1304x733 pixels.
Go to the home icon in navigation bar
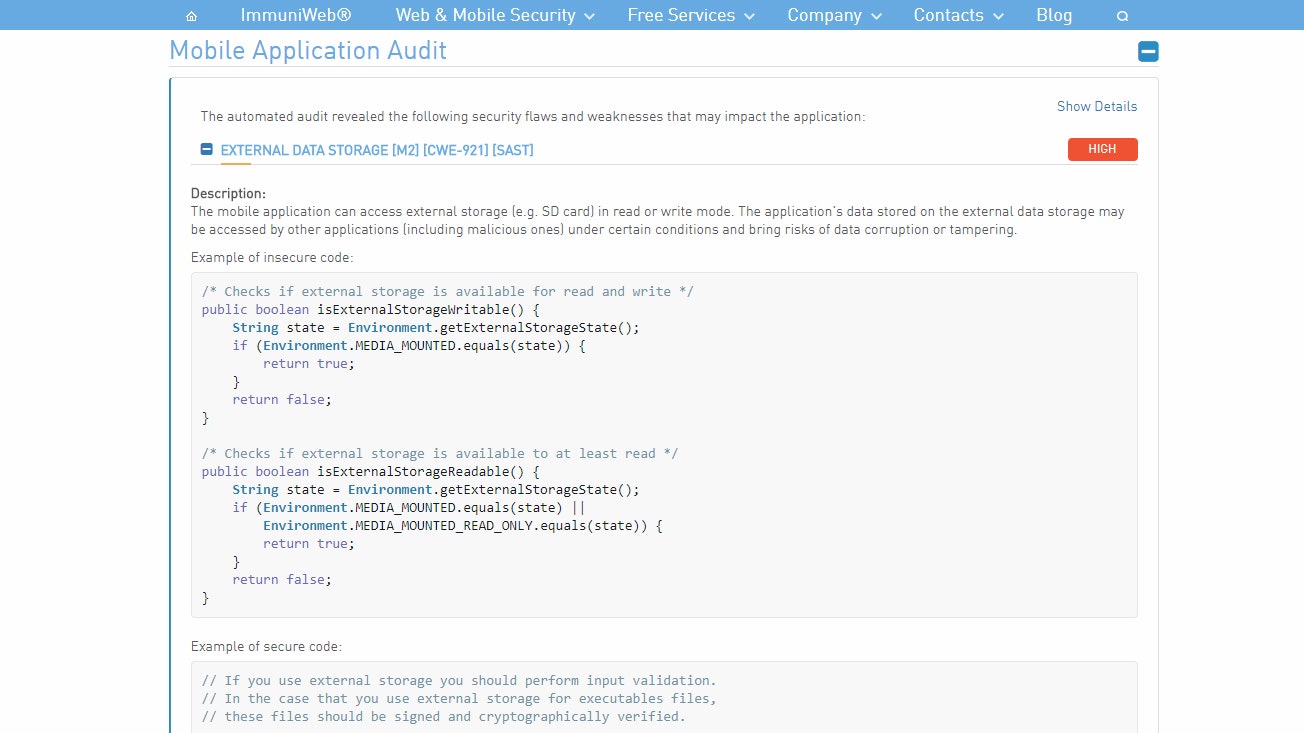click(191, 16)
